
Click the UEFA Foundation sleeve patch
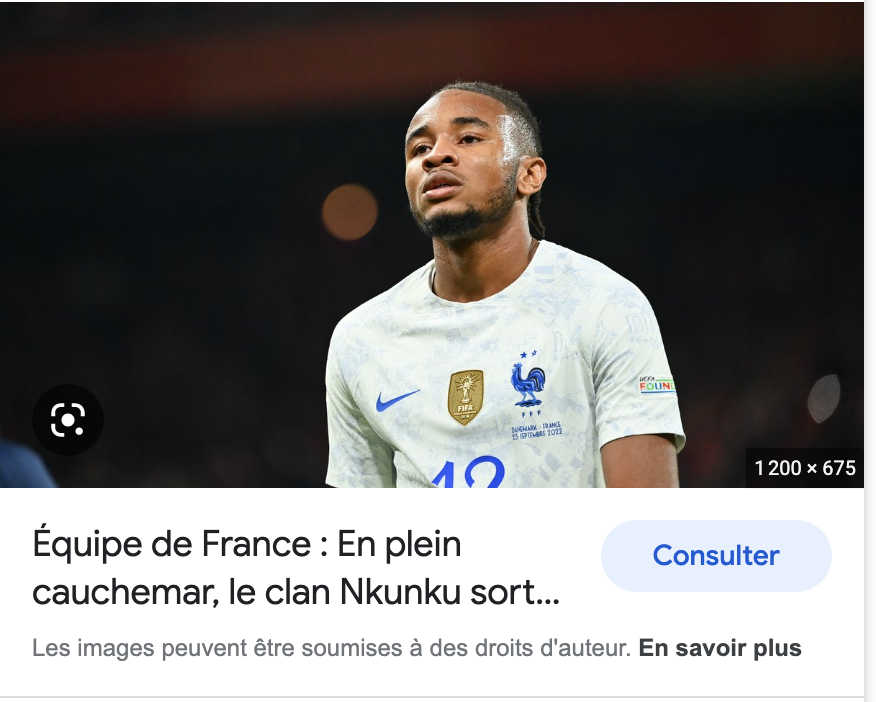click(x=657, y=385)
